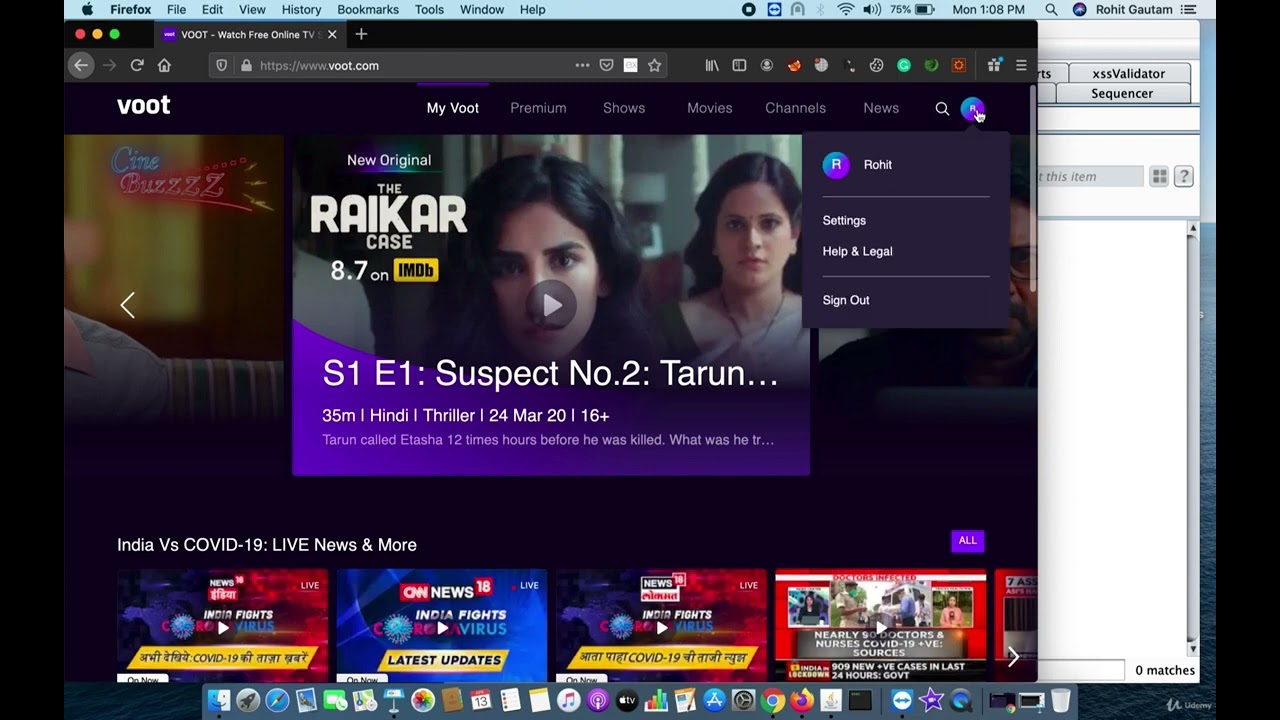The height and width of the screenshot is (720, 1280).
Task: Open Settings from profile menu
Action: (x=844, y=220)
